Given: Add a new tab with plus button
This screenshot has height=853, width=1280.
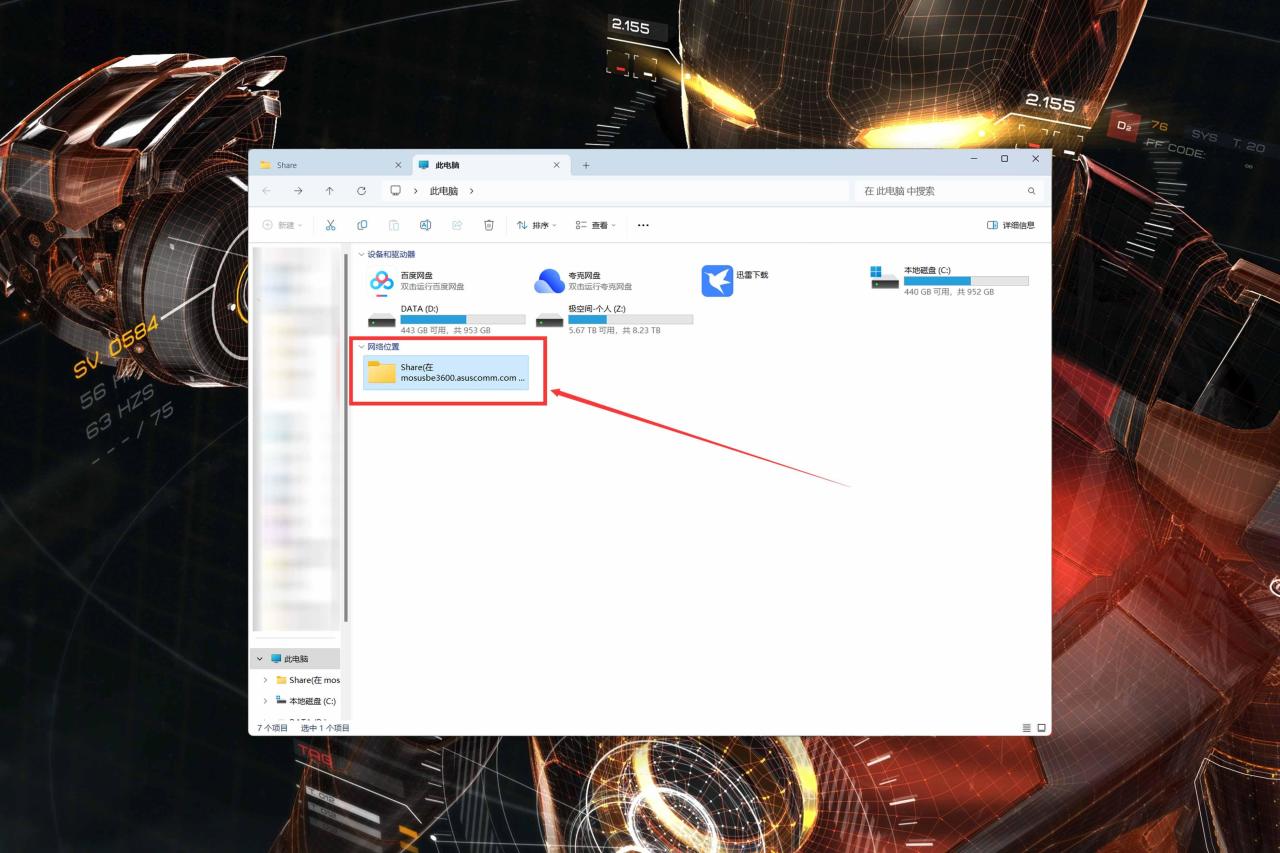Looking at the screenshot, I should (586, 165).
